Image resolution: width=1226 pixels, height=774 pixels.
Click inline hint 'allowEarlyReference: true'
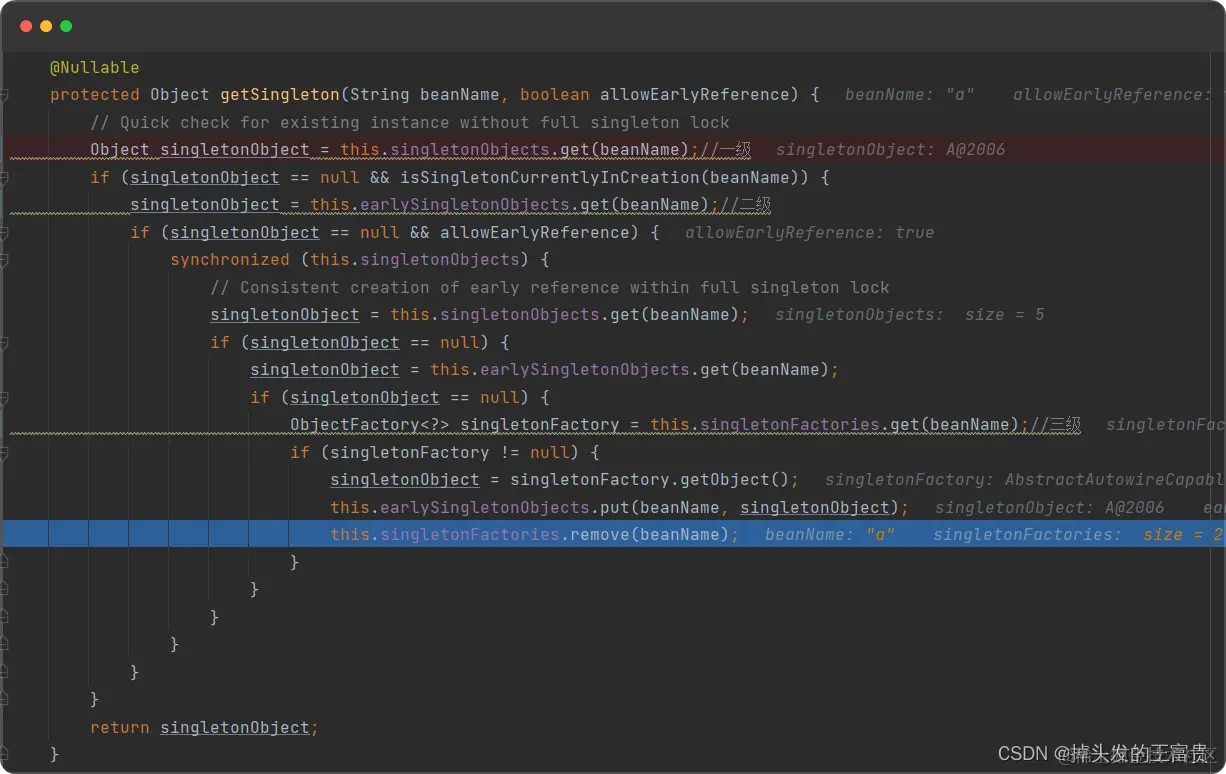coord(809,232)
